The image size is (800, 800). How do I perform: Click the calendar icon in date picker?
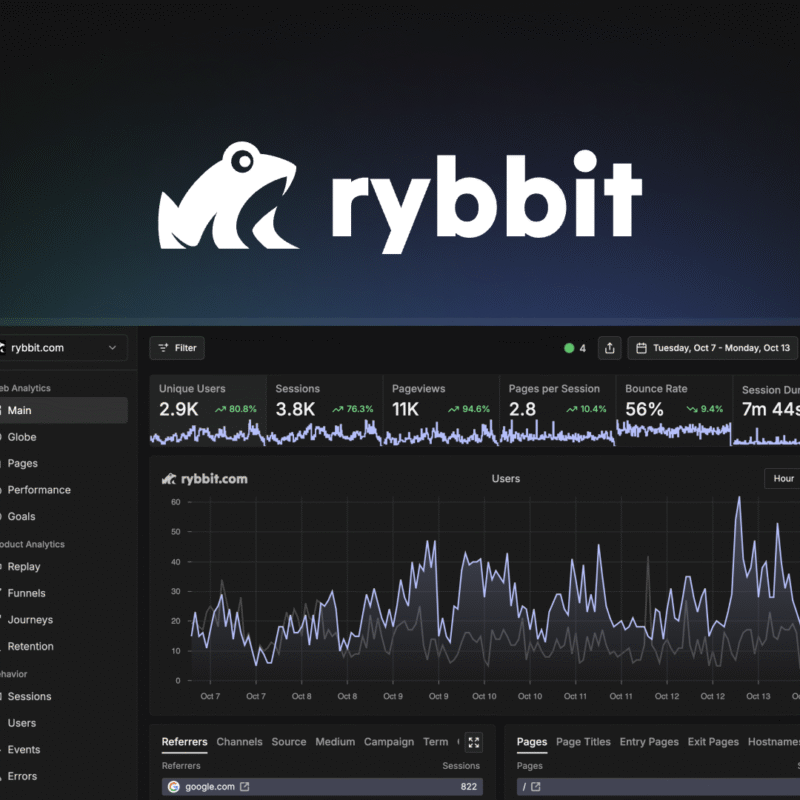coord(641,348)
